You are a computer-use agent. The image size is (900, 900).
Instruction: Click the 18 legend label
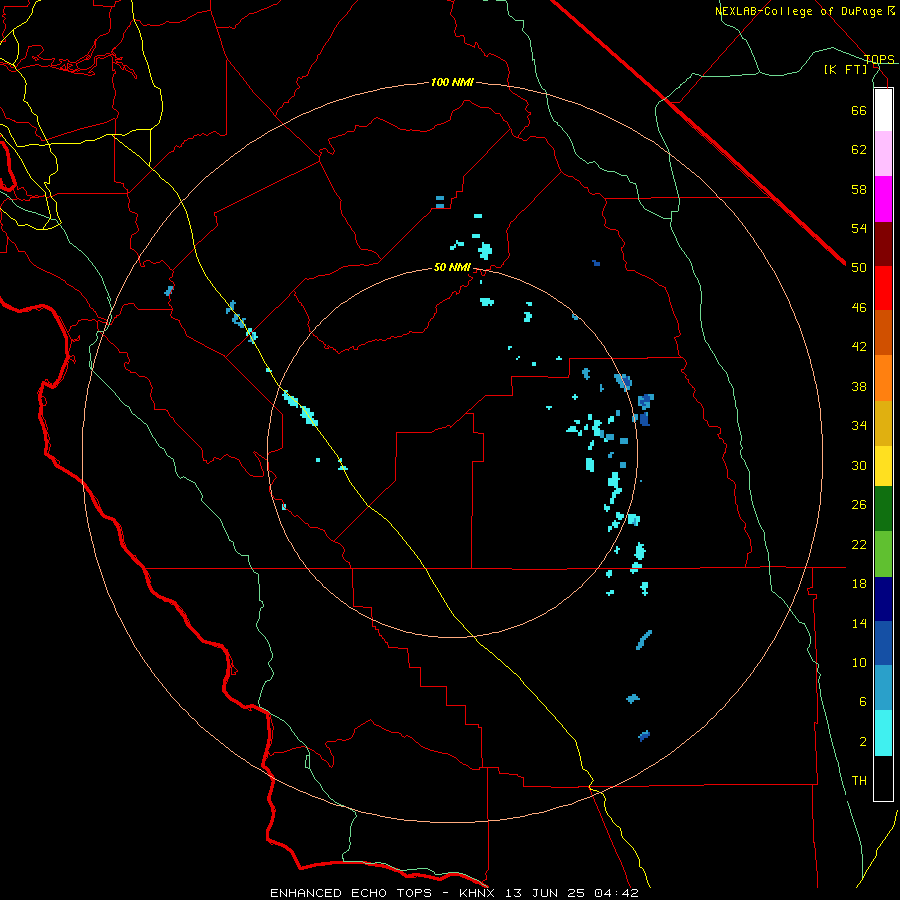(x=859, y=584)
